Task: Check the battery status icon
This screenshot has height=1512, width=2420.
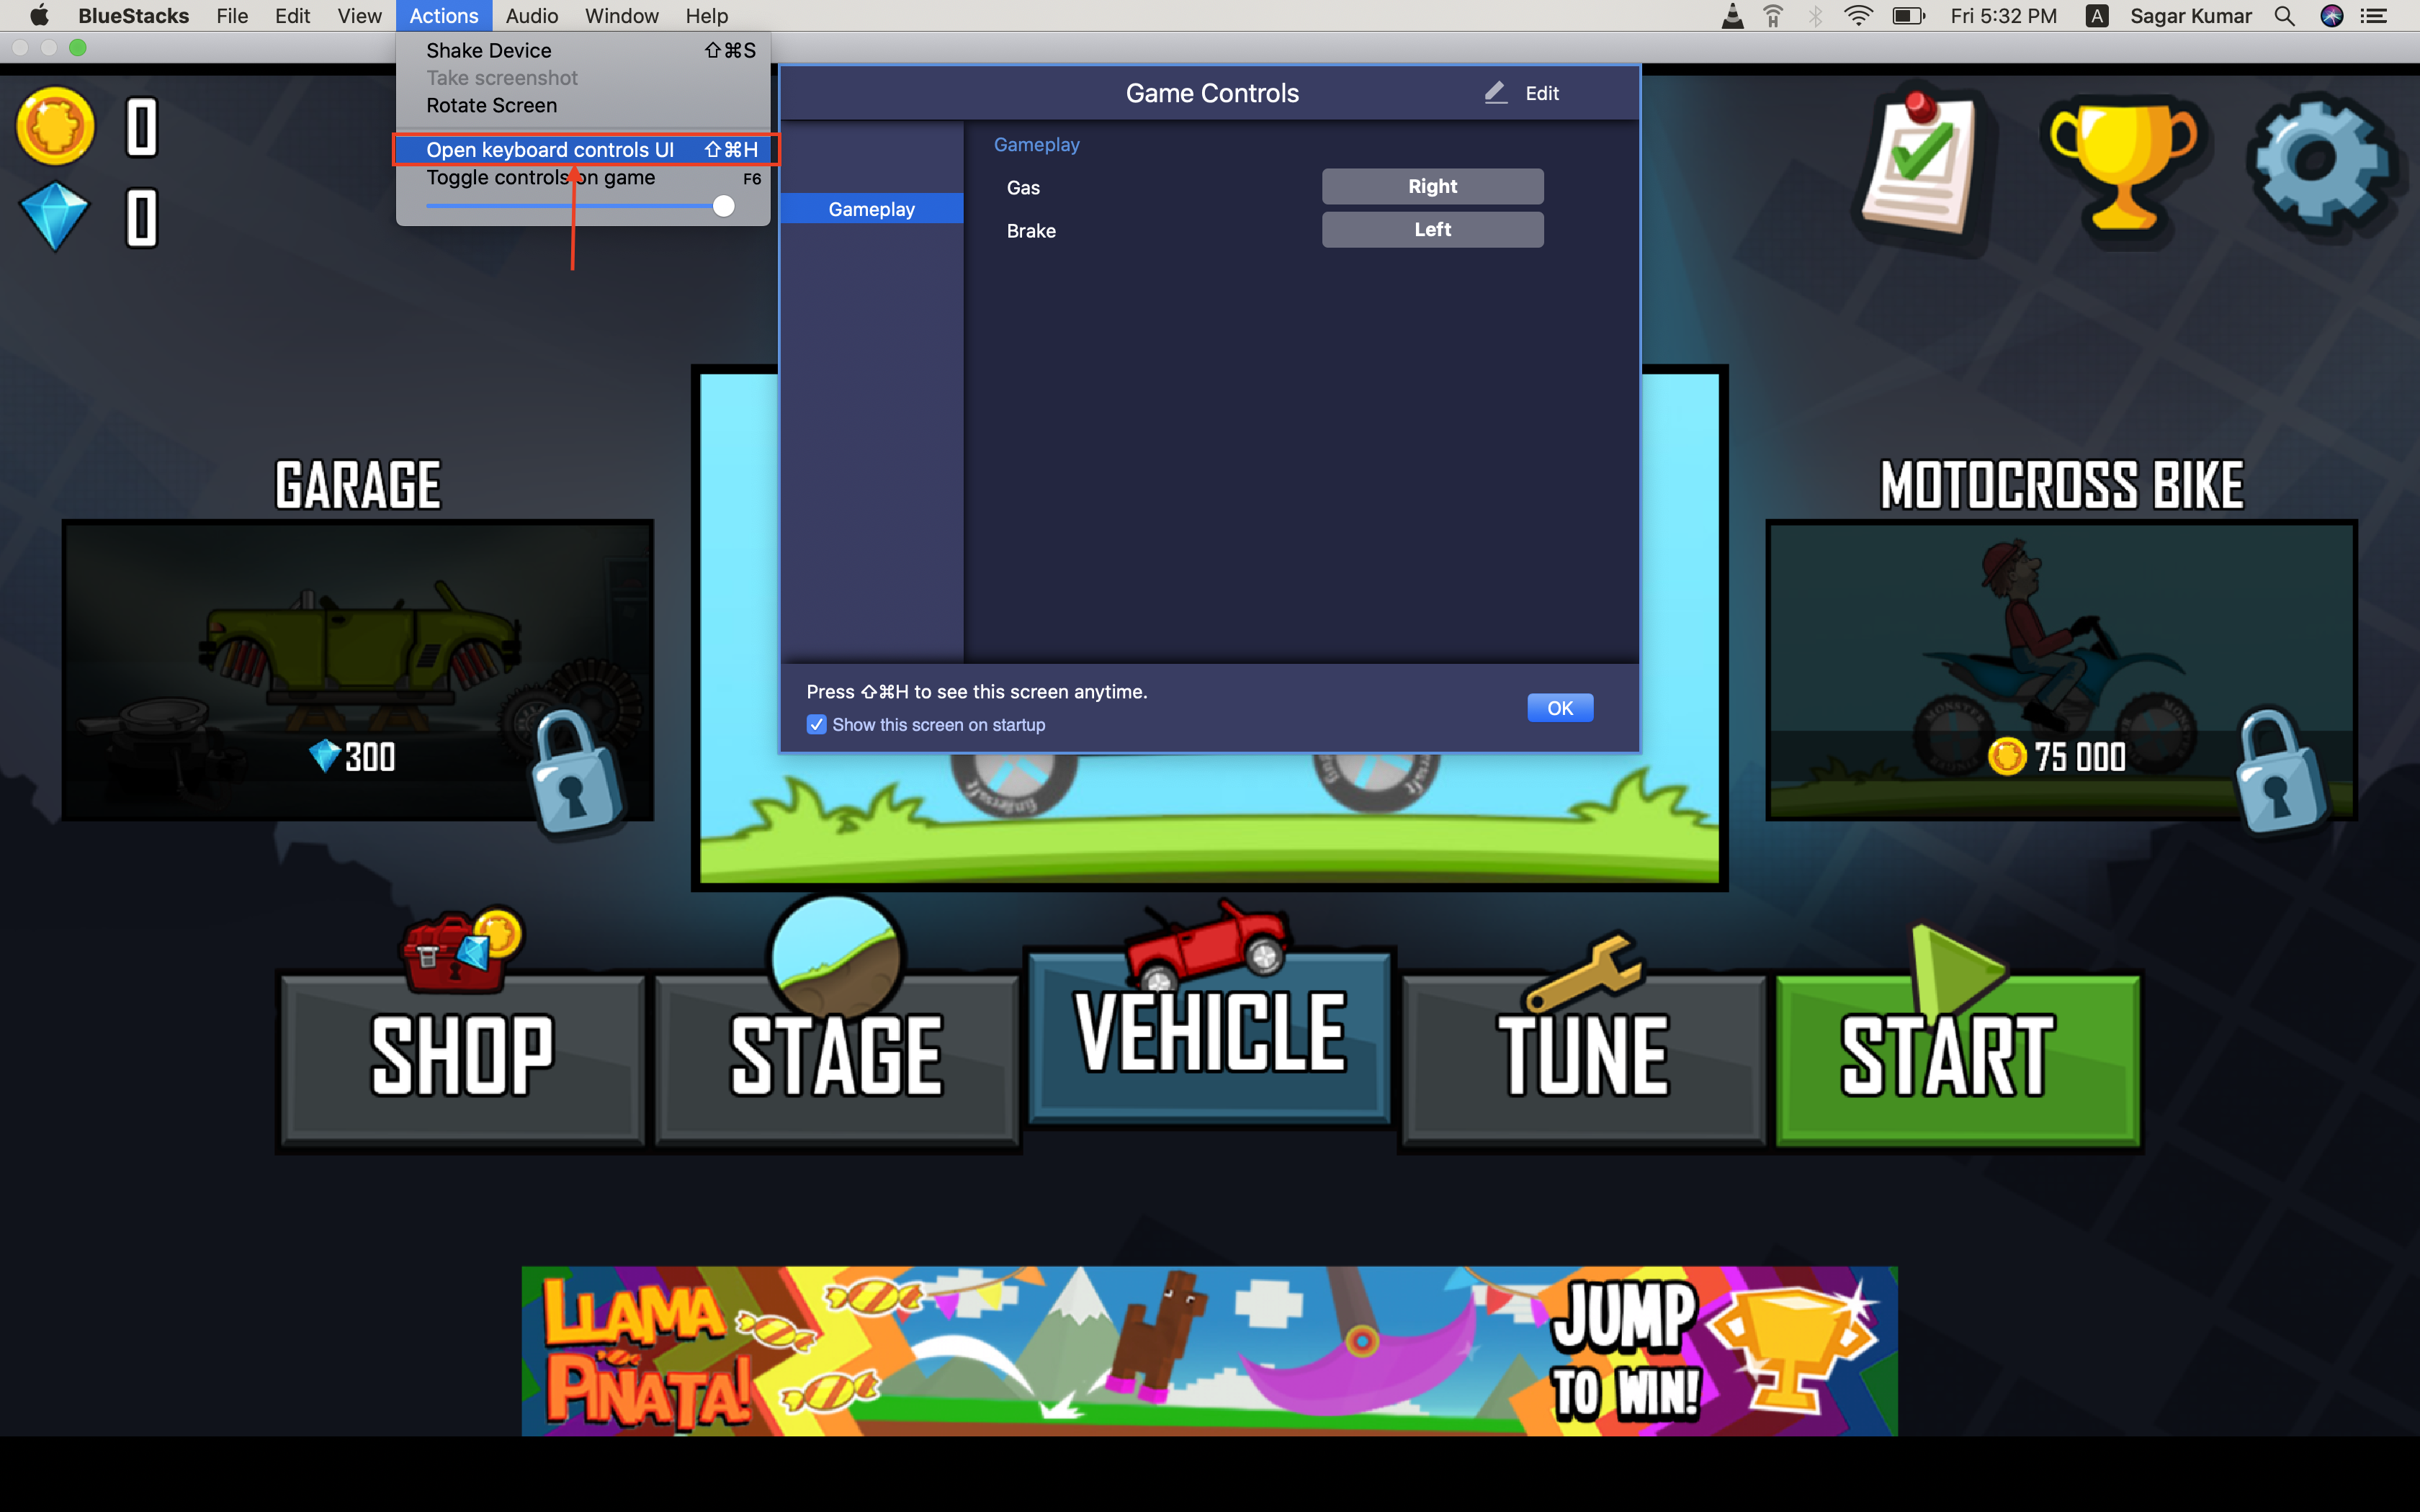Action: click(x=1908, y=16)
